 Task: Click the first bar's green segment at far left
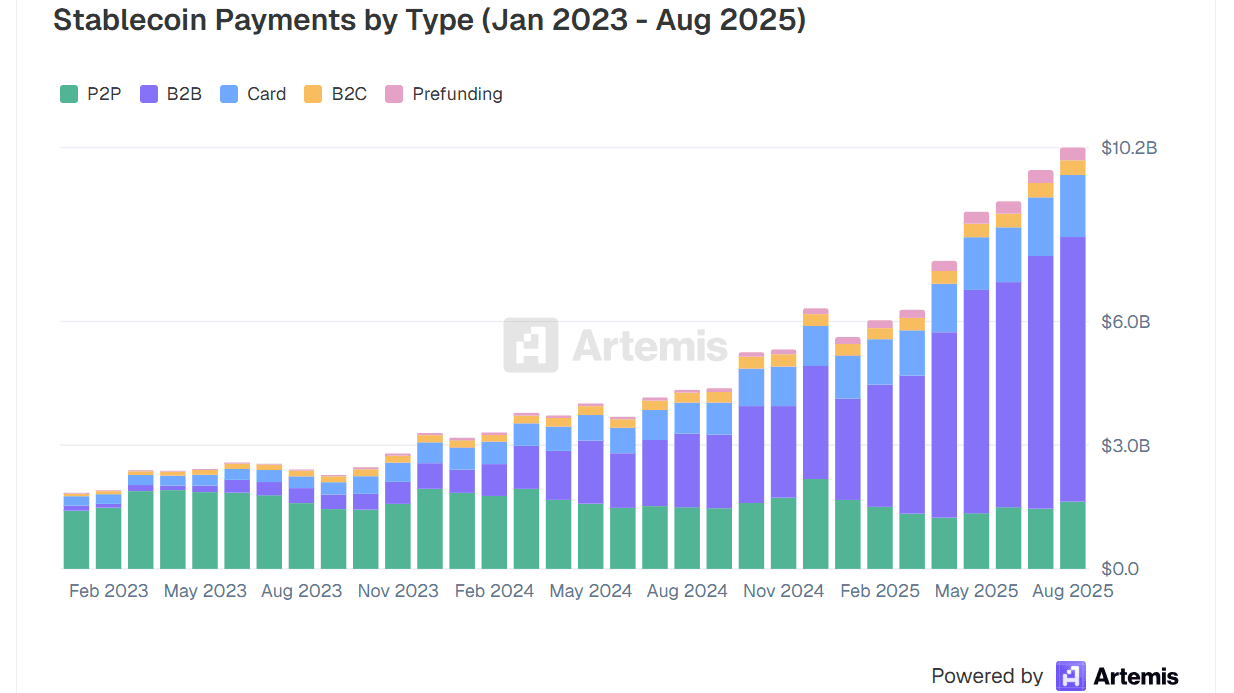[x=76, y=540]
